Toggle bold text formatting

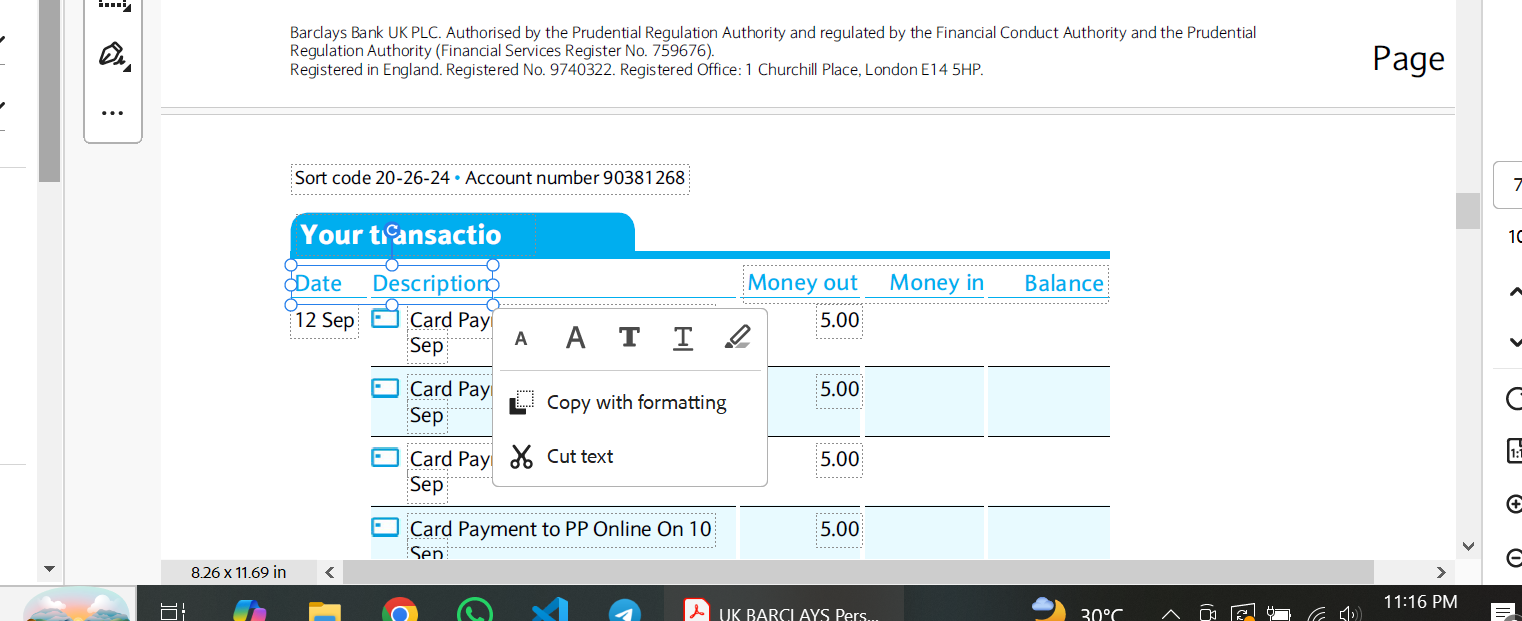[x=629, y=338]
